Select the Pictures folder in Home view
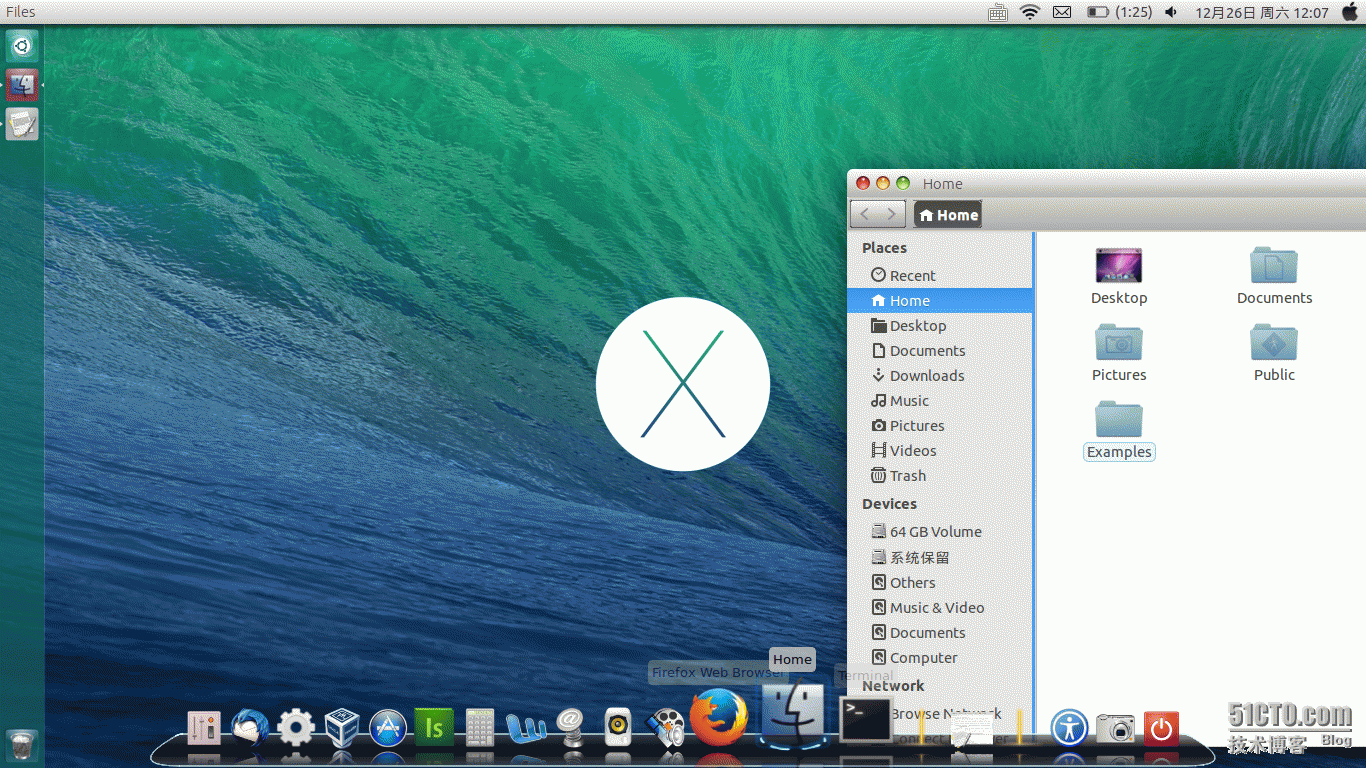 pyautogui.click(x=1119, y=353)
